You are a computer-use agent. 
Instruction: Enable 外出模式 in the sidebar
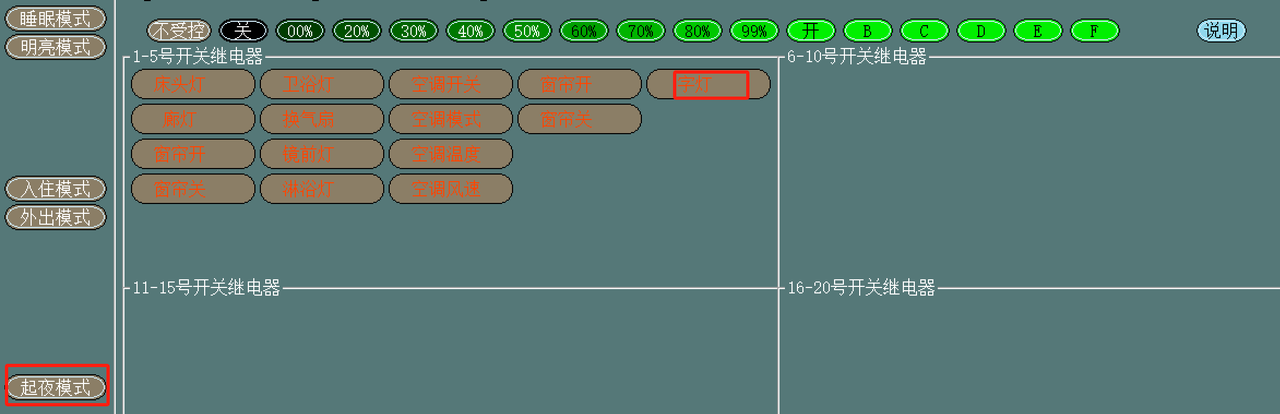click(x=56, y=217)
